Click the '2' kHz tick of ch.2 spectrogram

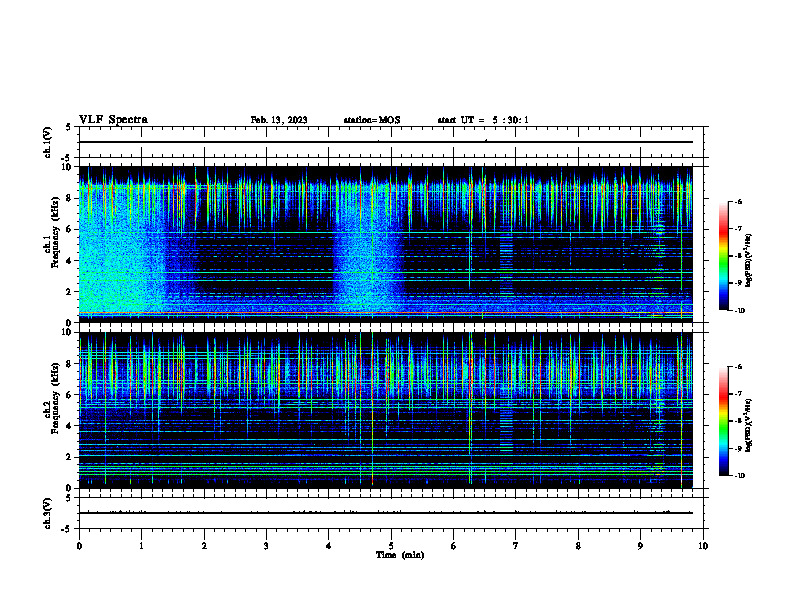70,457
